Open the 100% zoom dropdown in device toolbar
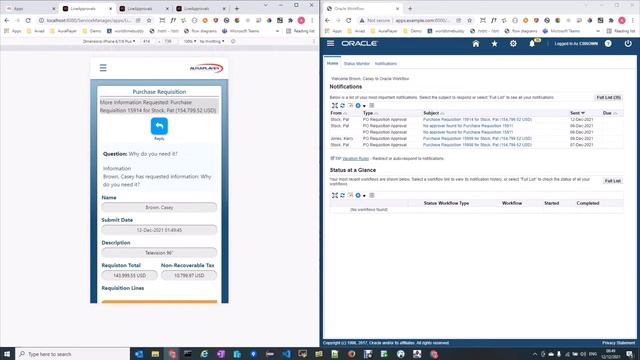 click(x=189, y=41)
